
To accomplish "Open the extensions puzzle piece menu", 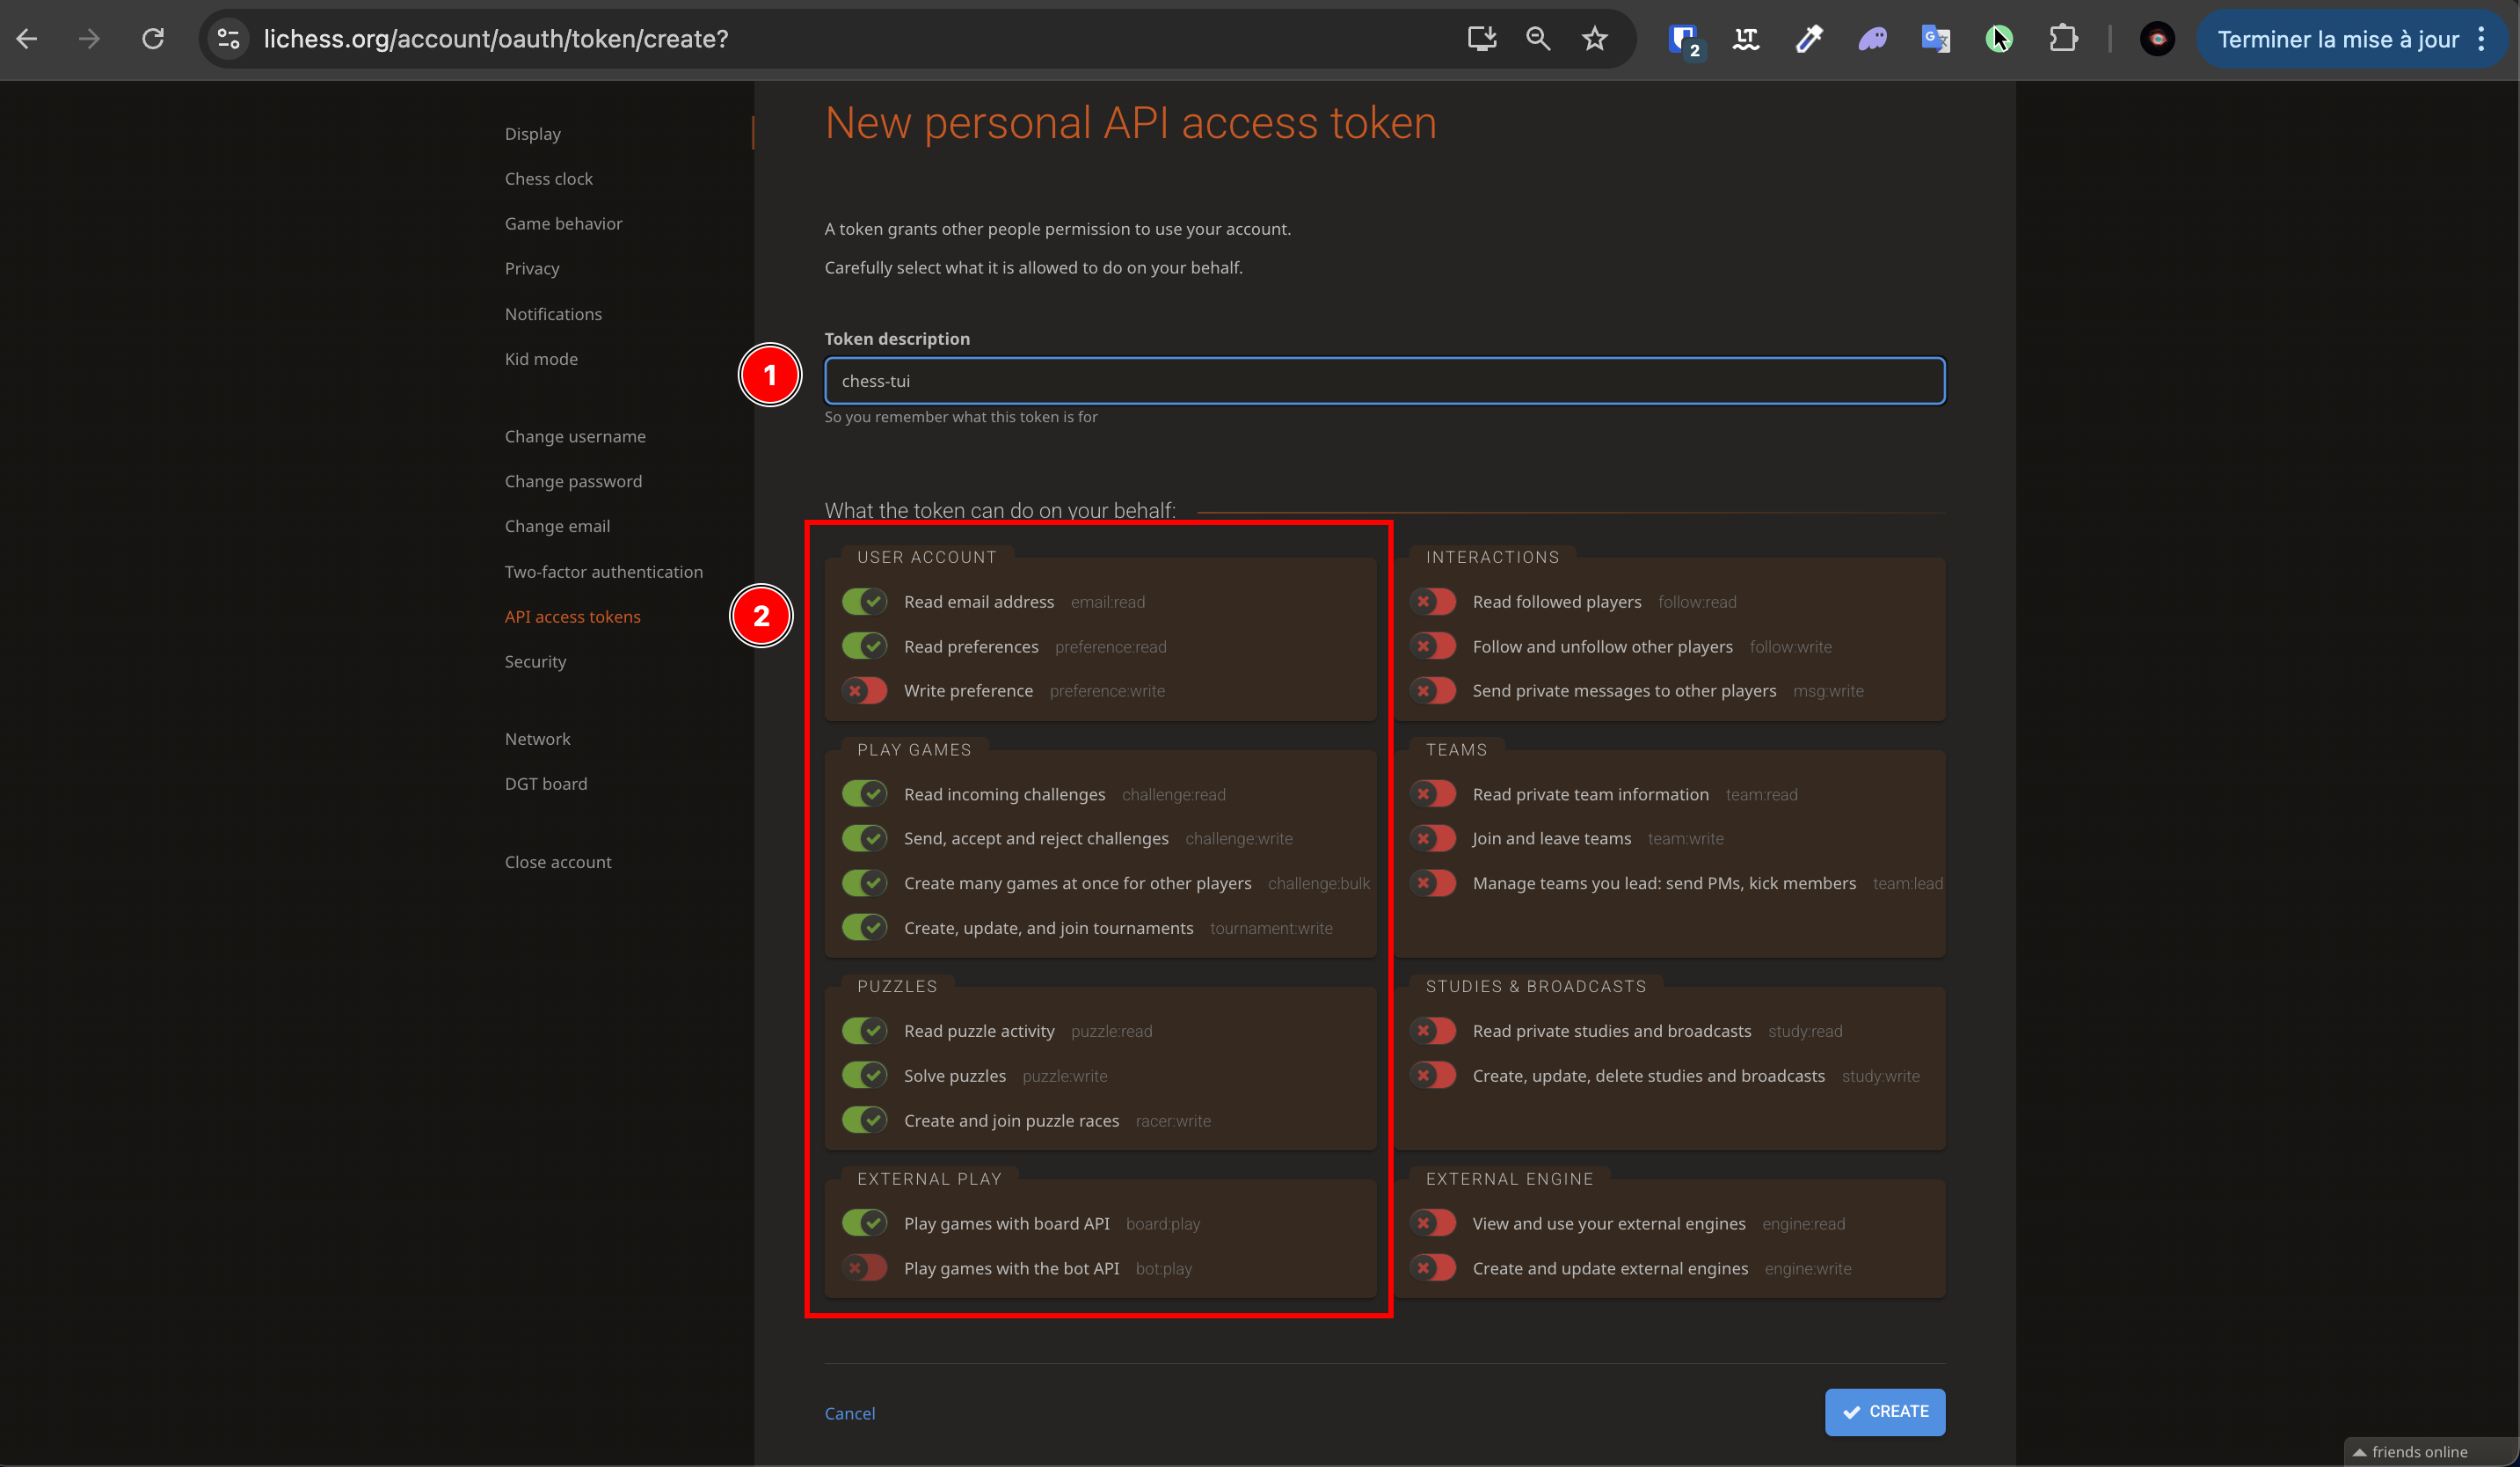I will point(2063,38).
